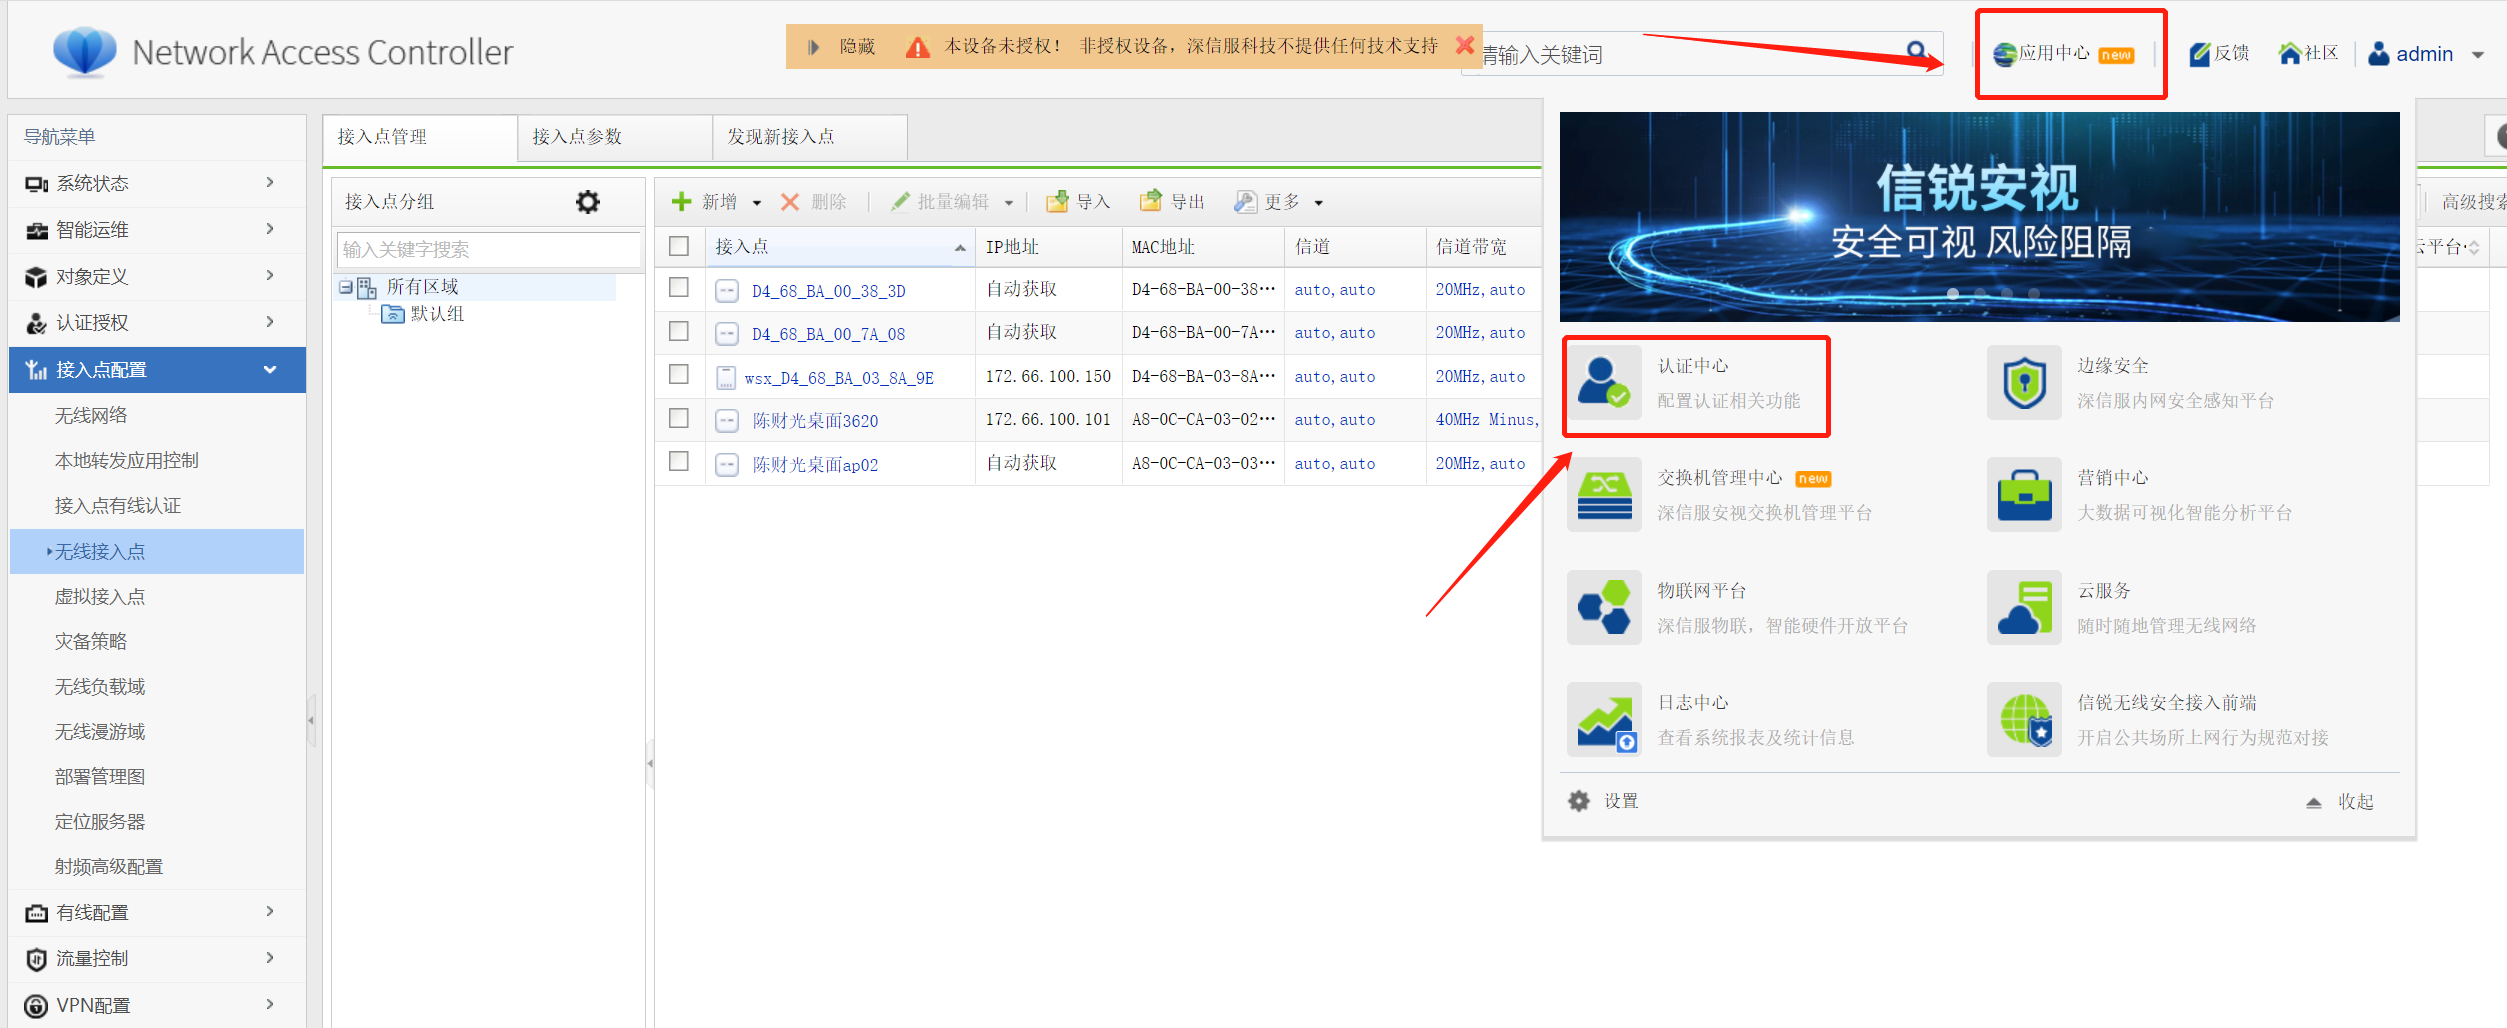Expand the 认证授权 menu
This screenshot has width=2507, height=1028.
click(157, 323)
